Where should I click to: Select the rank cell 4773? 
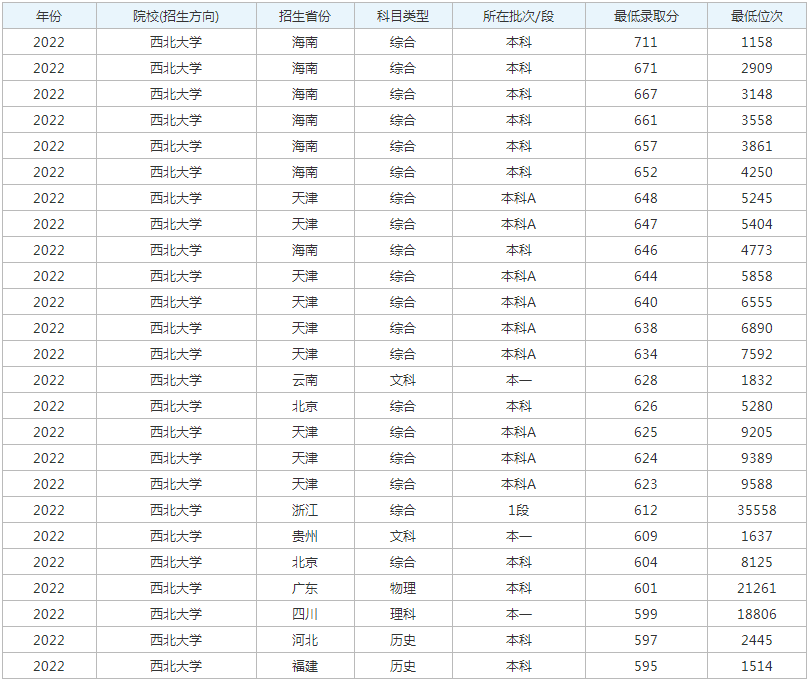757,250
